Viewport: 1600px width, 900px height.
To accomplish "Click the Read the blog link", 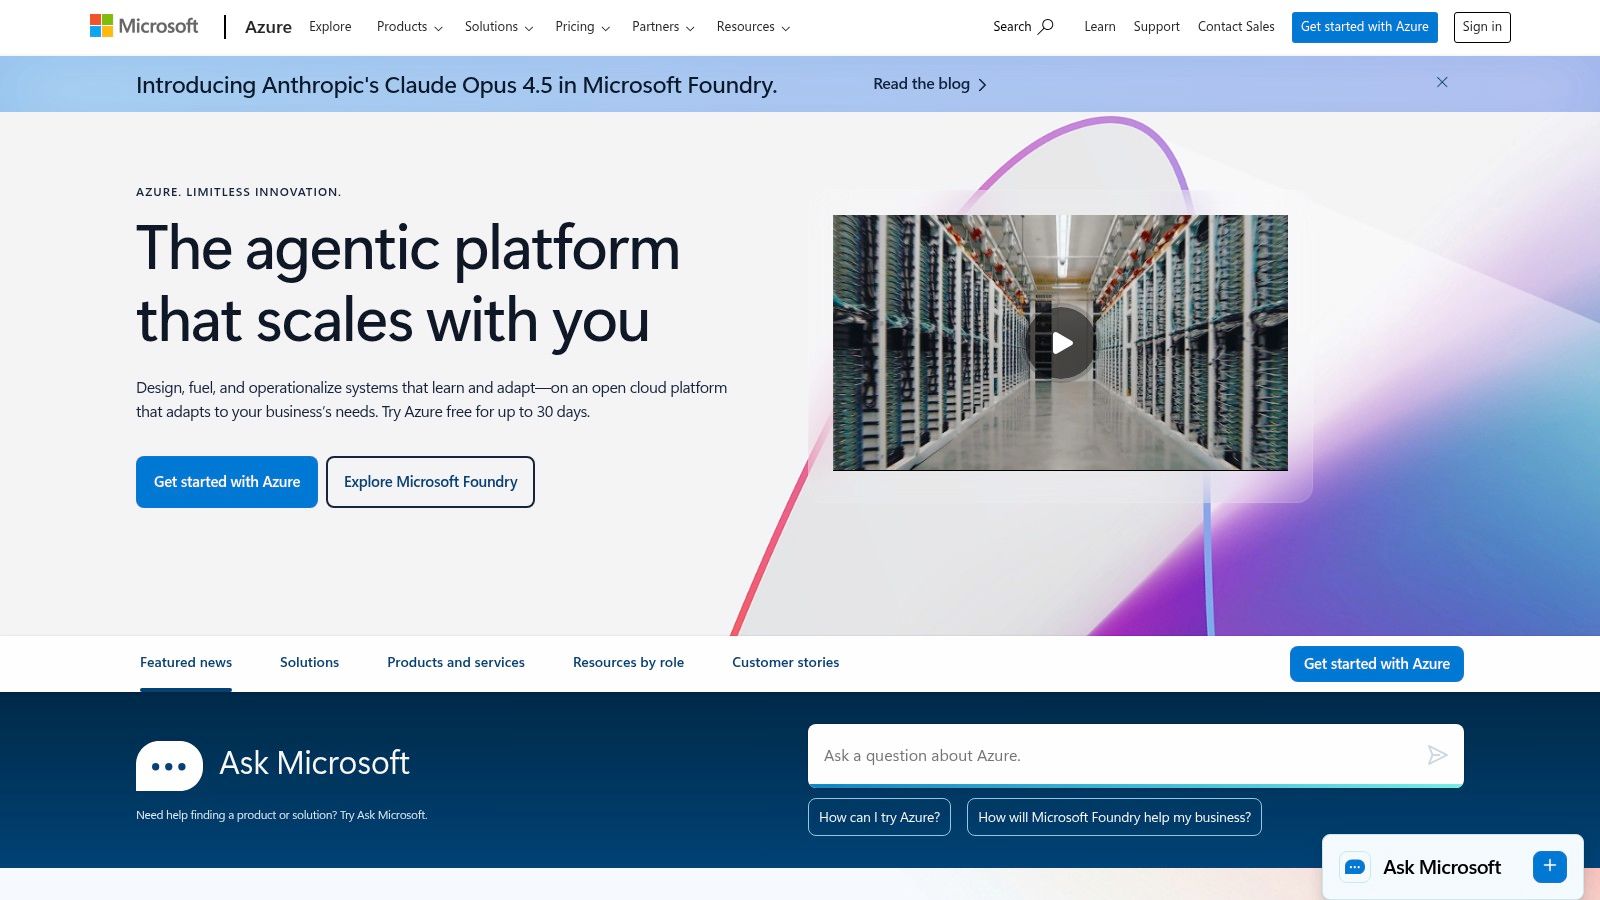I will coord(920,84).
